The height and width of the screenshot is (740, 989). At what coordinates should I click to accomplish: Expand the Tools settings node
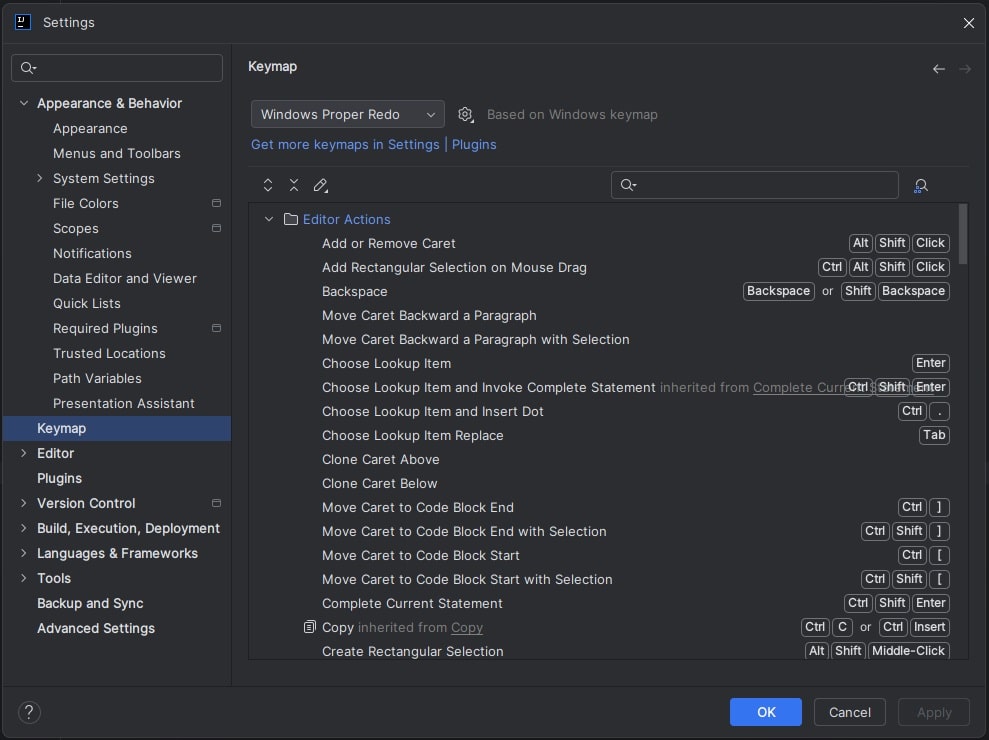click(24, 578)
